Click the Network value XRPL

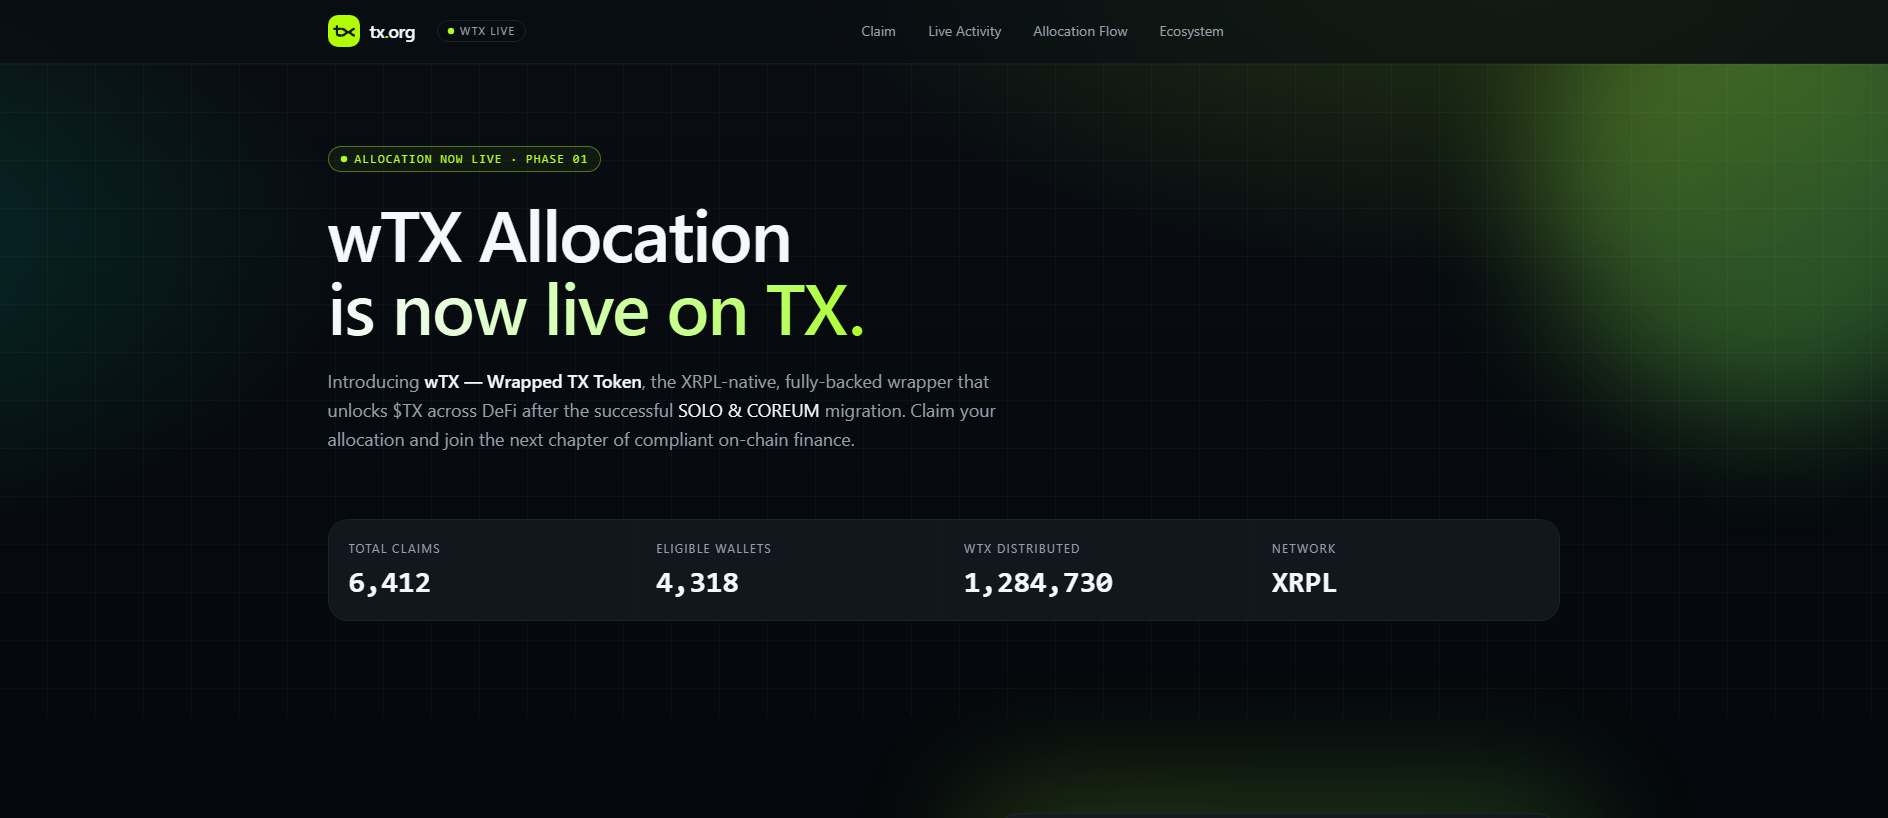[1304, 583]
